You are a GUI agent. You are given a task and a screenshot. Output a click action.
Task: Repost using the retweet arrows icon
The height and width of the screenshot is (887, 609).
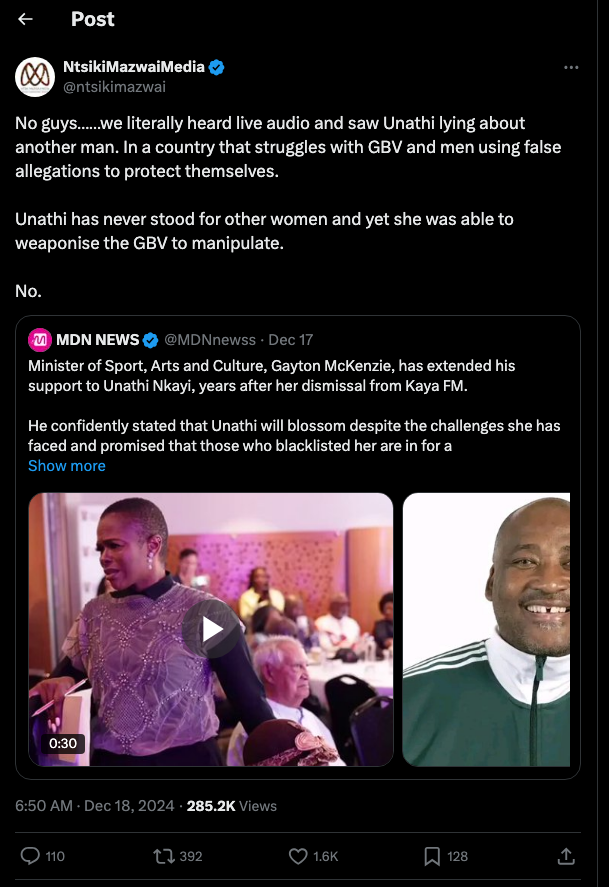click(x=164, y=856)
